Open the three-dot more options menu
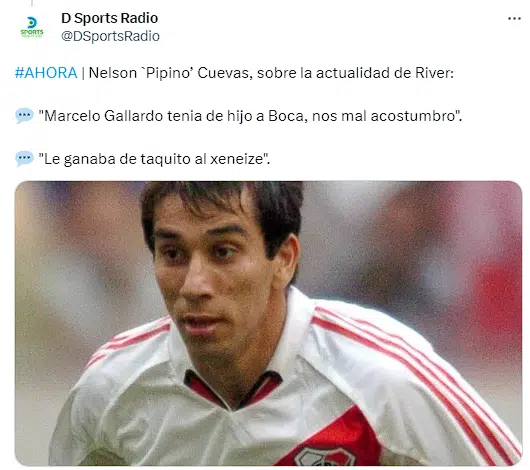Viewport: 530px width, 470px height. coord(514,19)
